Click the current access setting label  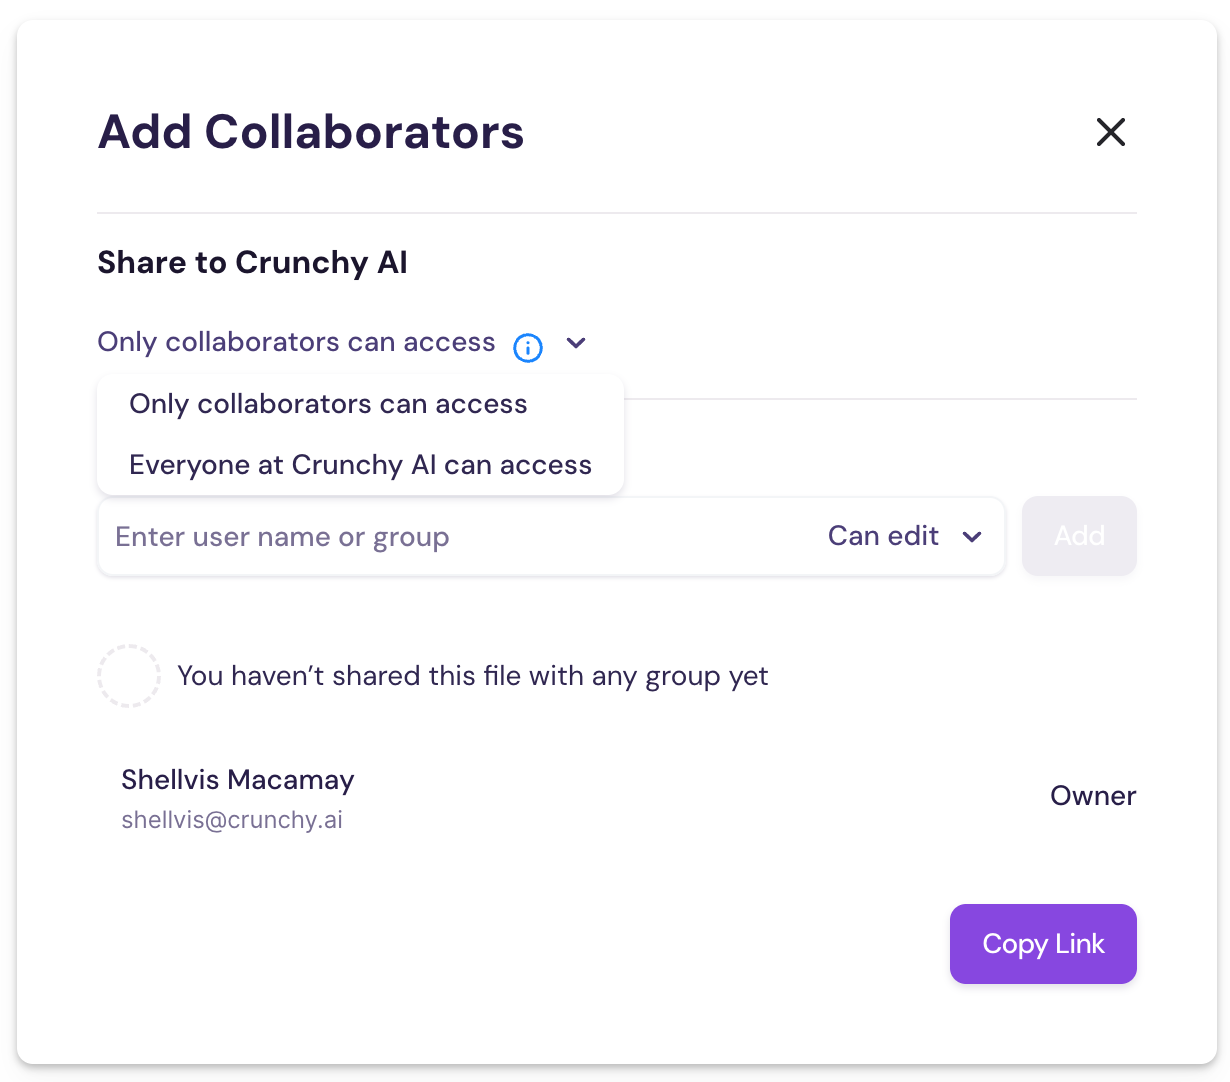point(296,342)
